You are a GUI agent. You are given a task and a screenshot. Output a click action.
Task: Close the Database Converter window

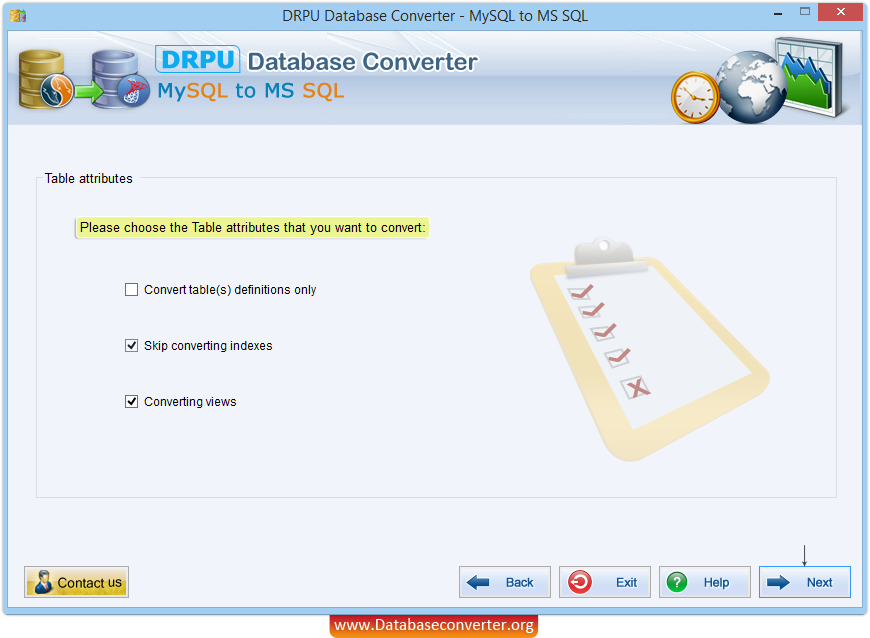pos(840,12)
